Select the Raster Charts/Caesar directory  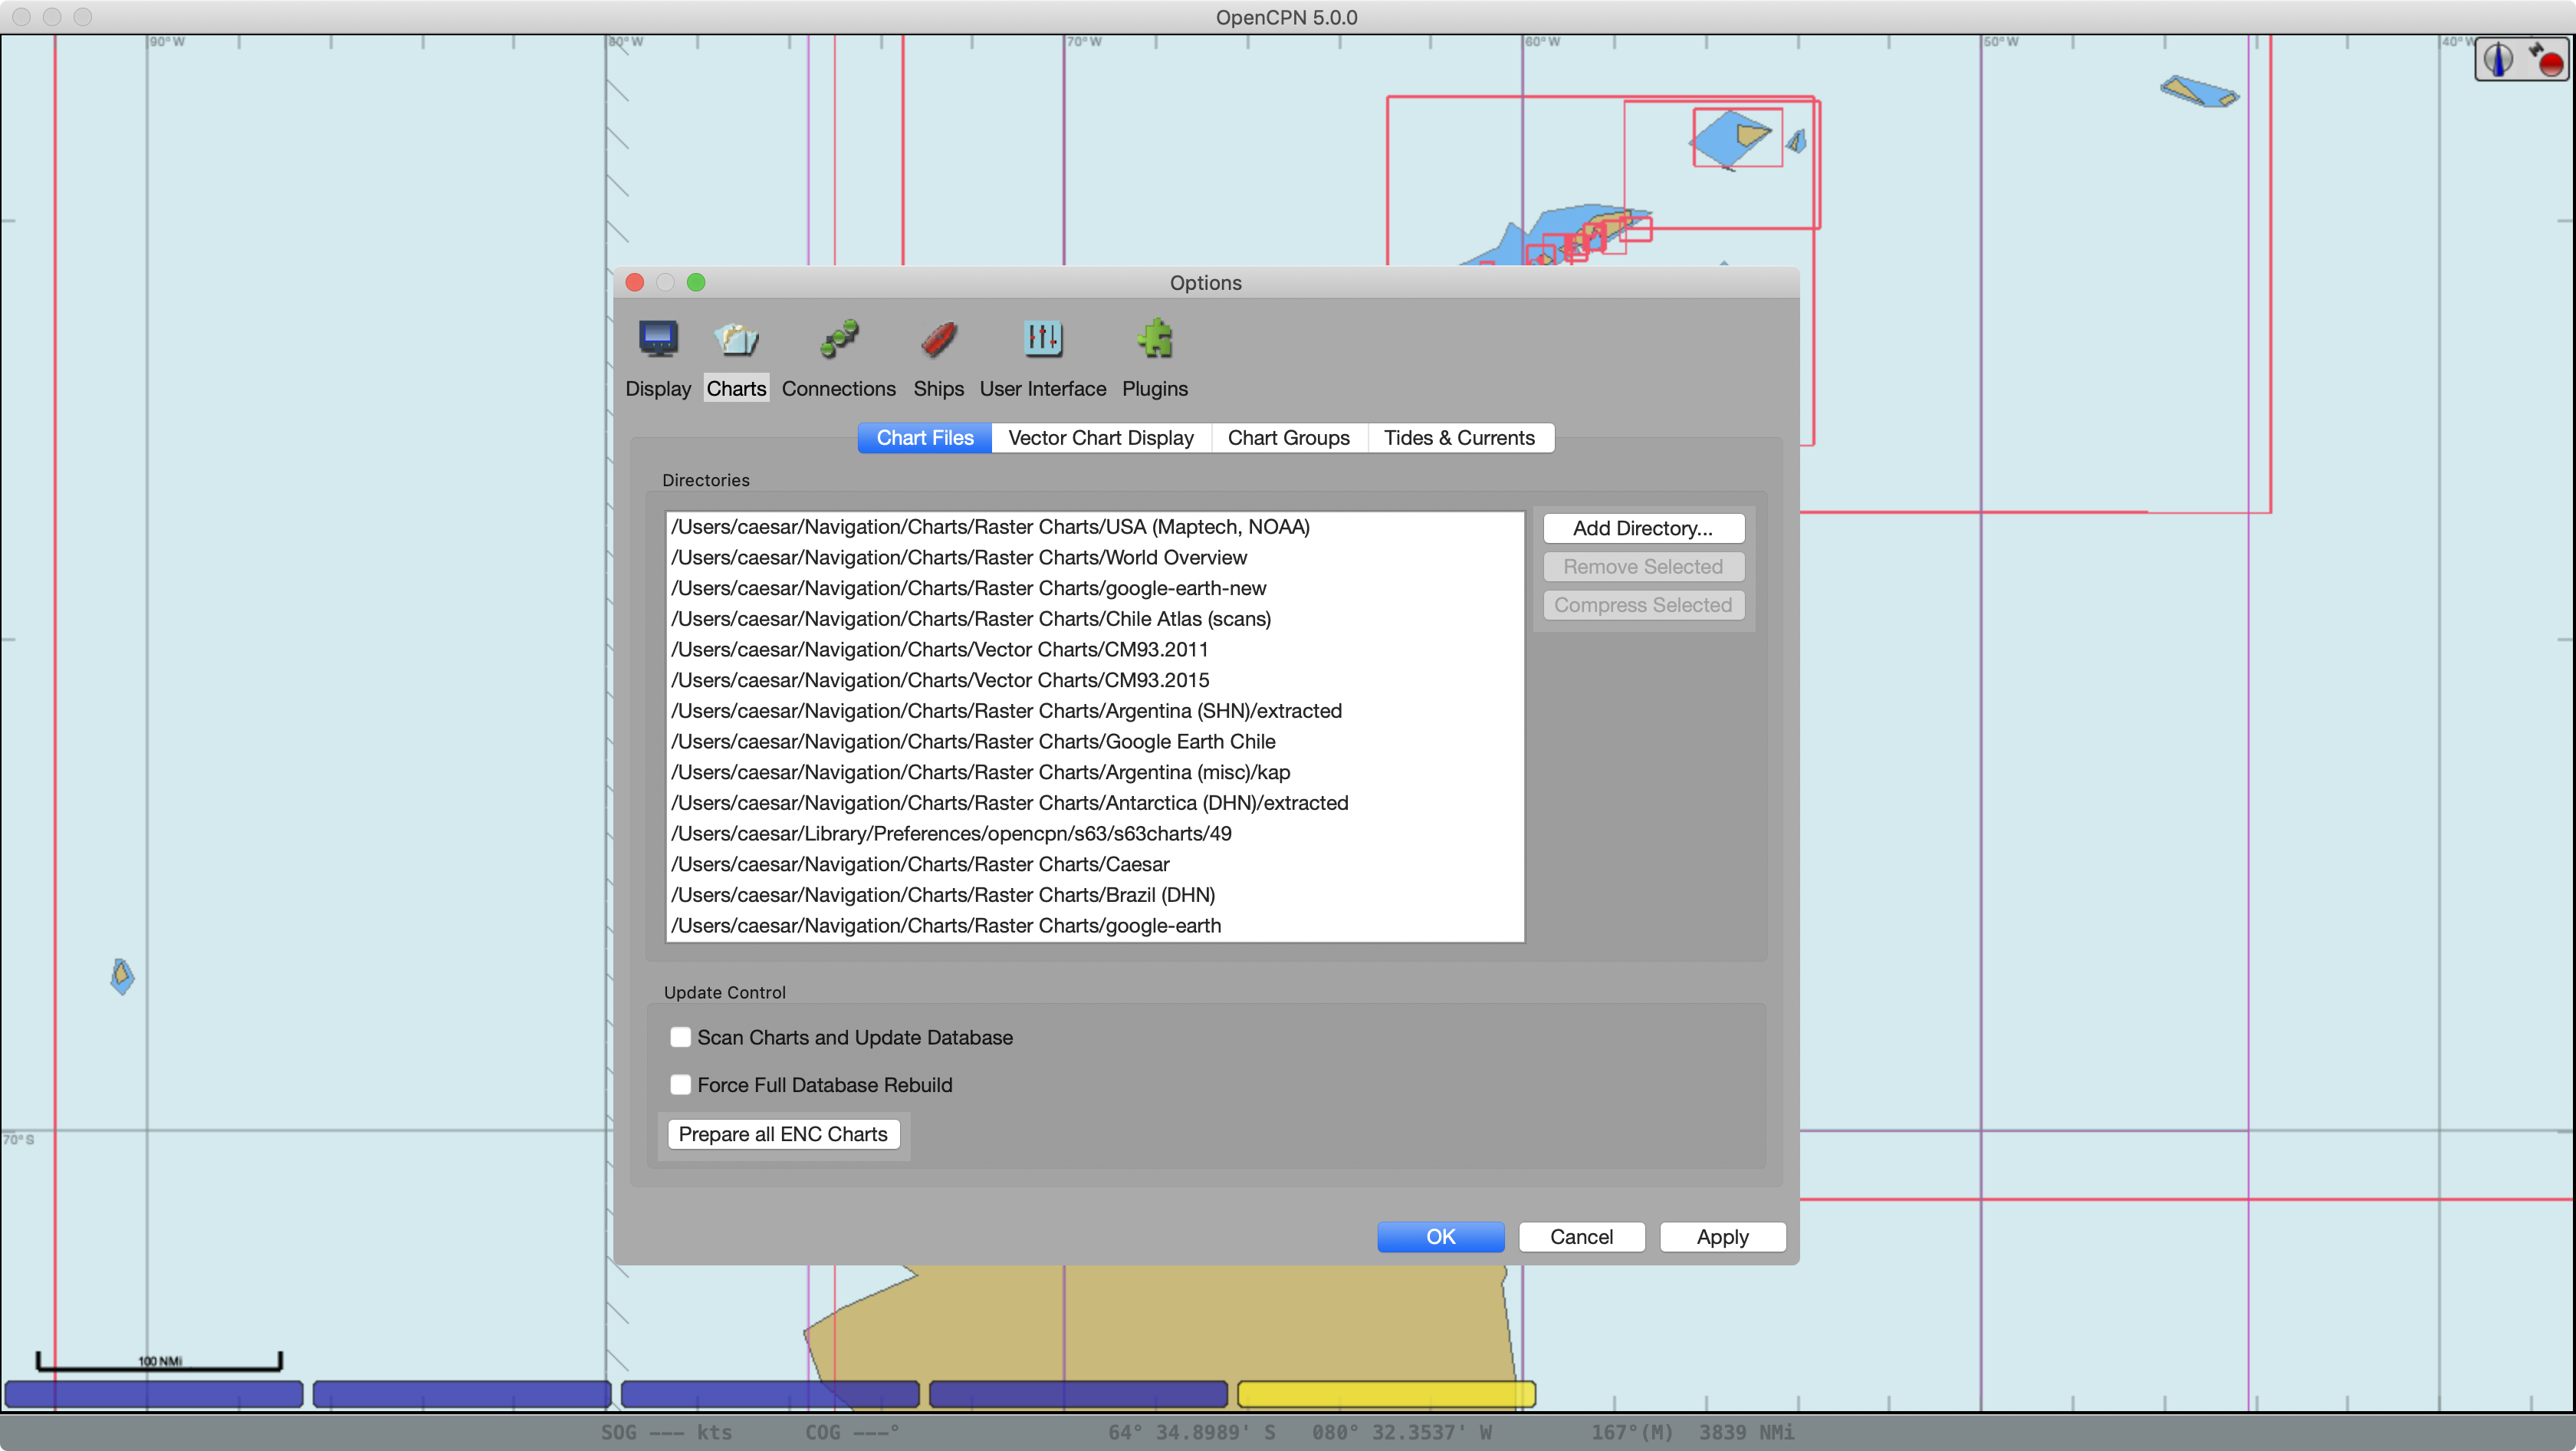pos(1095,864)
